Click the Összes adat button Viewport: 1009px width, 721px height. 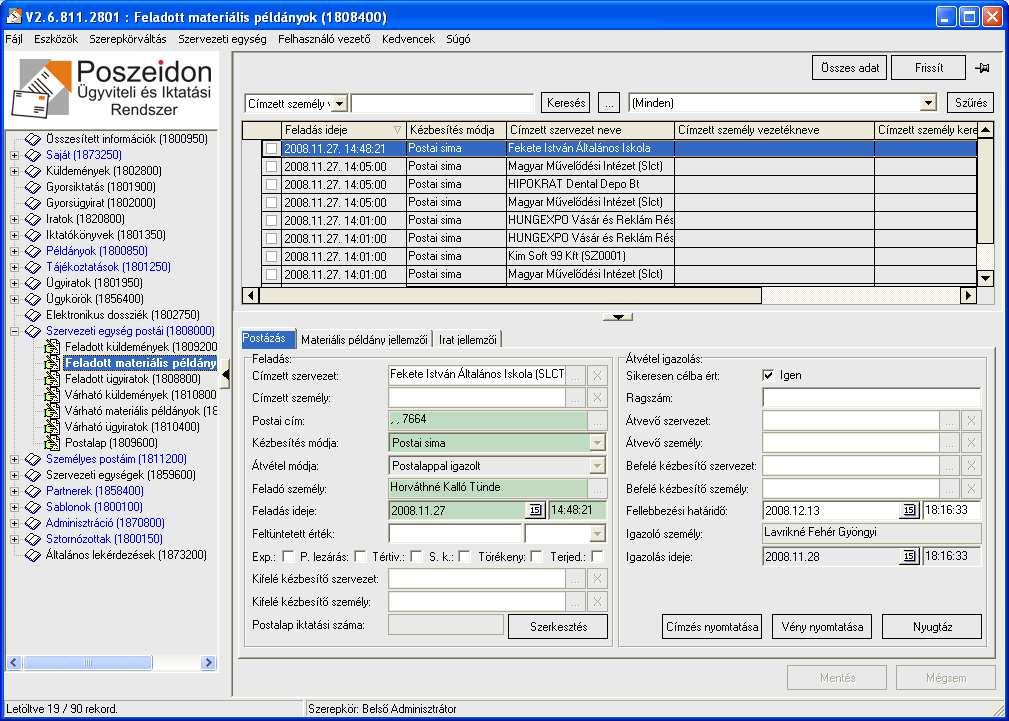point(850,68)
